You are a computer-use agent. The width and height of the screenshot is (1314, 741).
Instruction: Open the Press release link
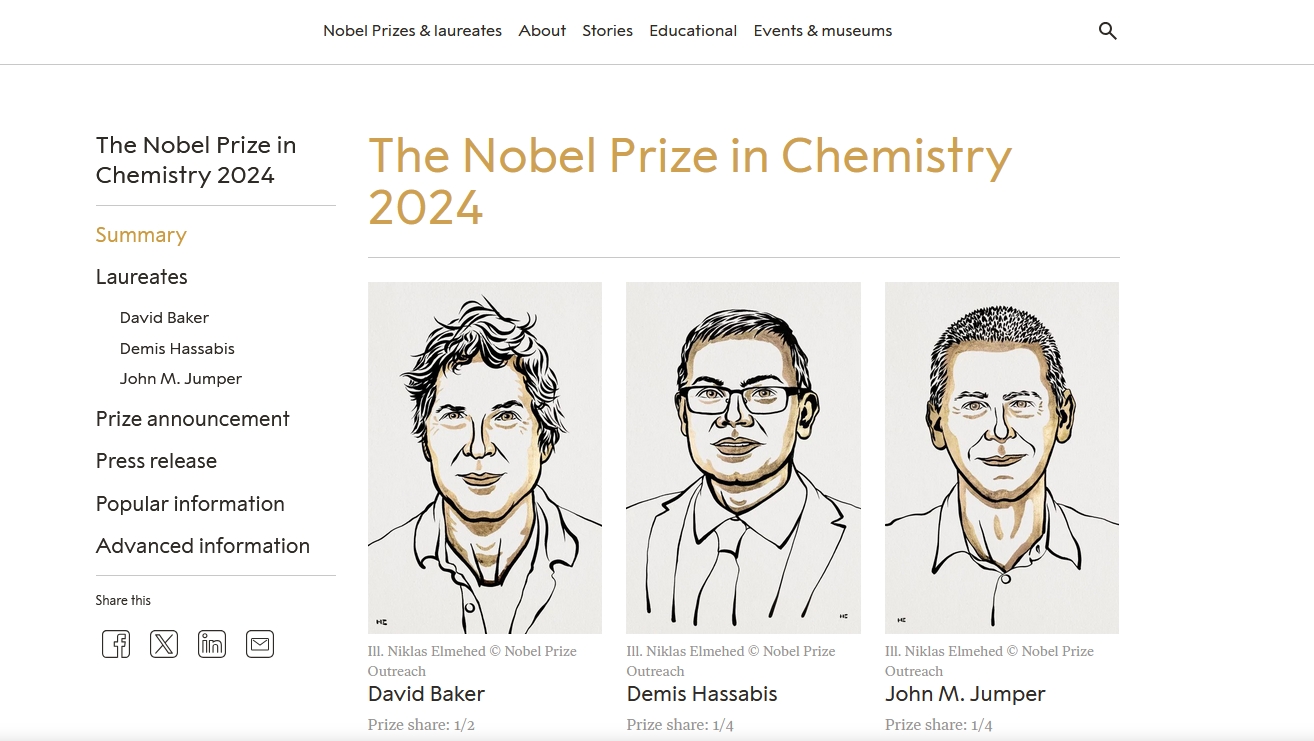click(x=156, y=461)
